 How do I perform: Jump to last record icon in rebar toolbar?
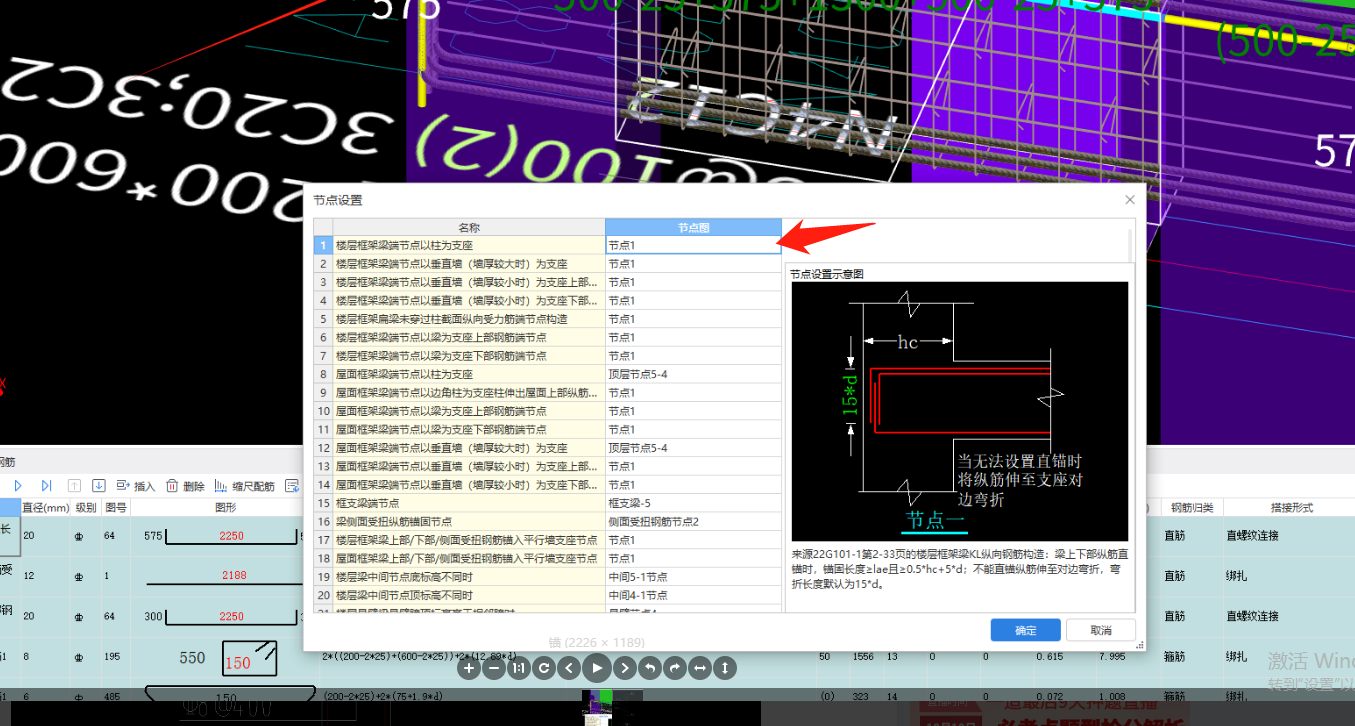pos(46,486)
